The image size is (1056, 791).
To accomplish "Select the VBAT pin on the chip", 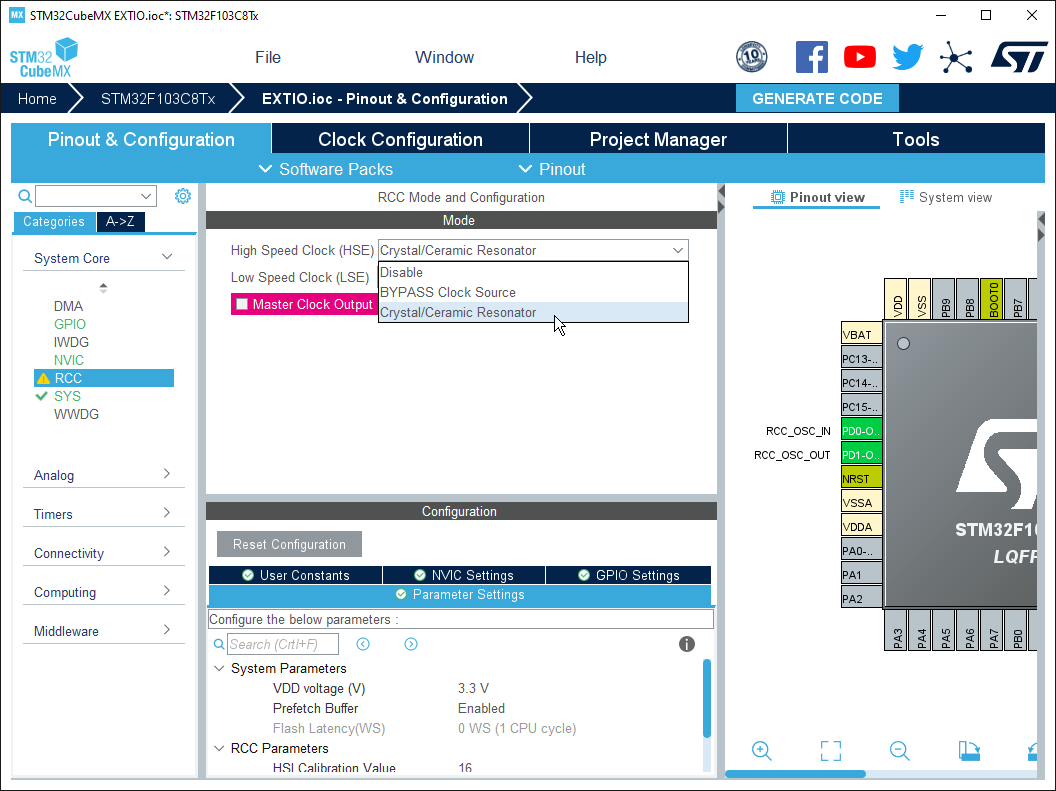I will (861, 335).
